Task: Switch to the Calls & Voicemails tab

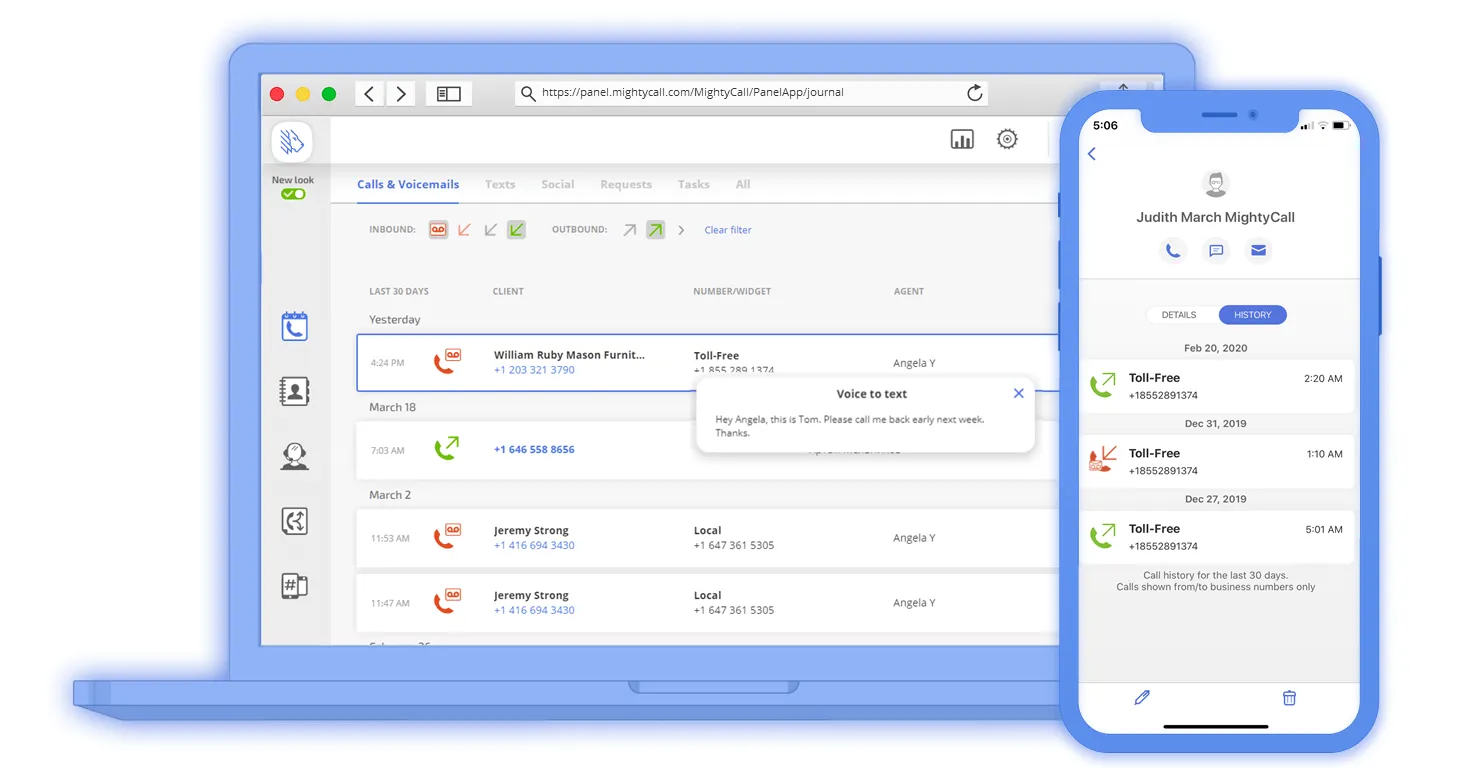Action: [x=408, y=184]
